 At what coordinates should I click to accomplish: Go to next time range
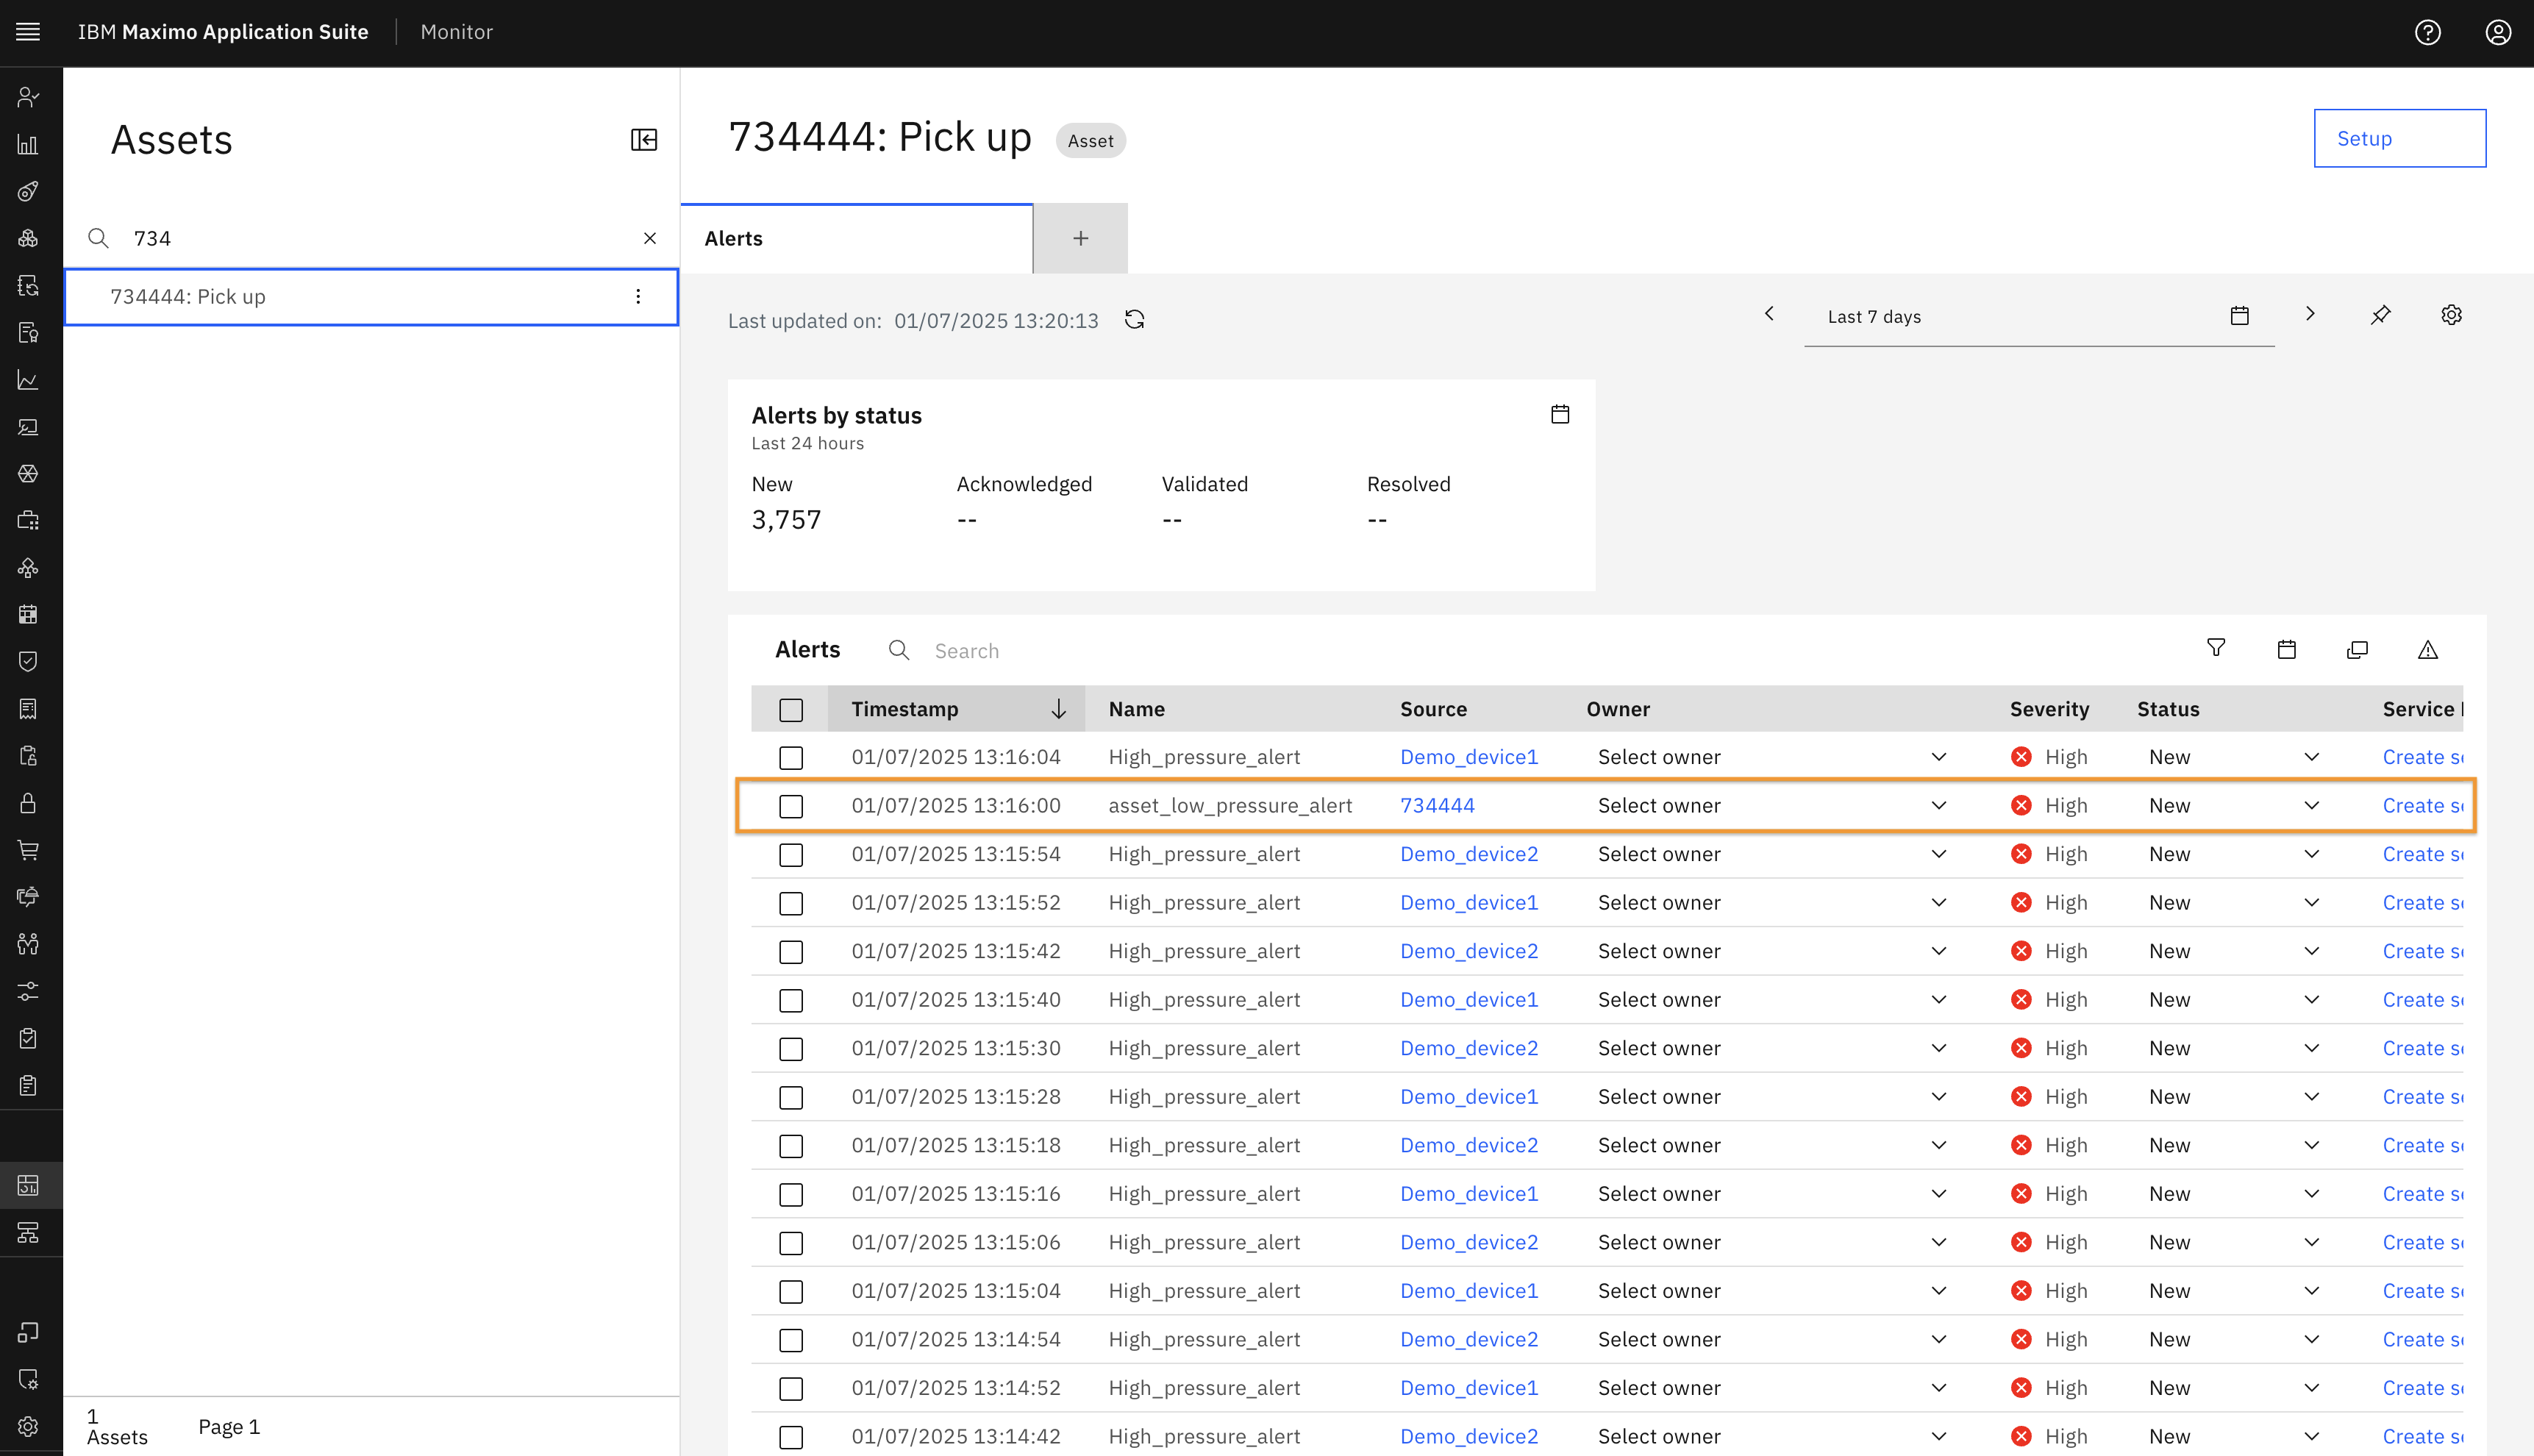[x=2310, y=314]
